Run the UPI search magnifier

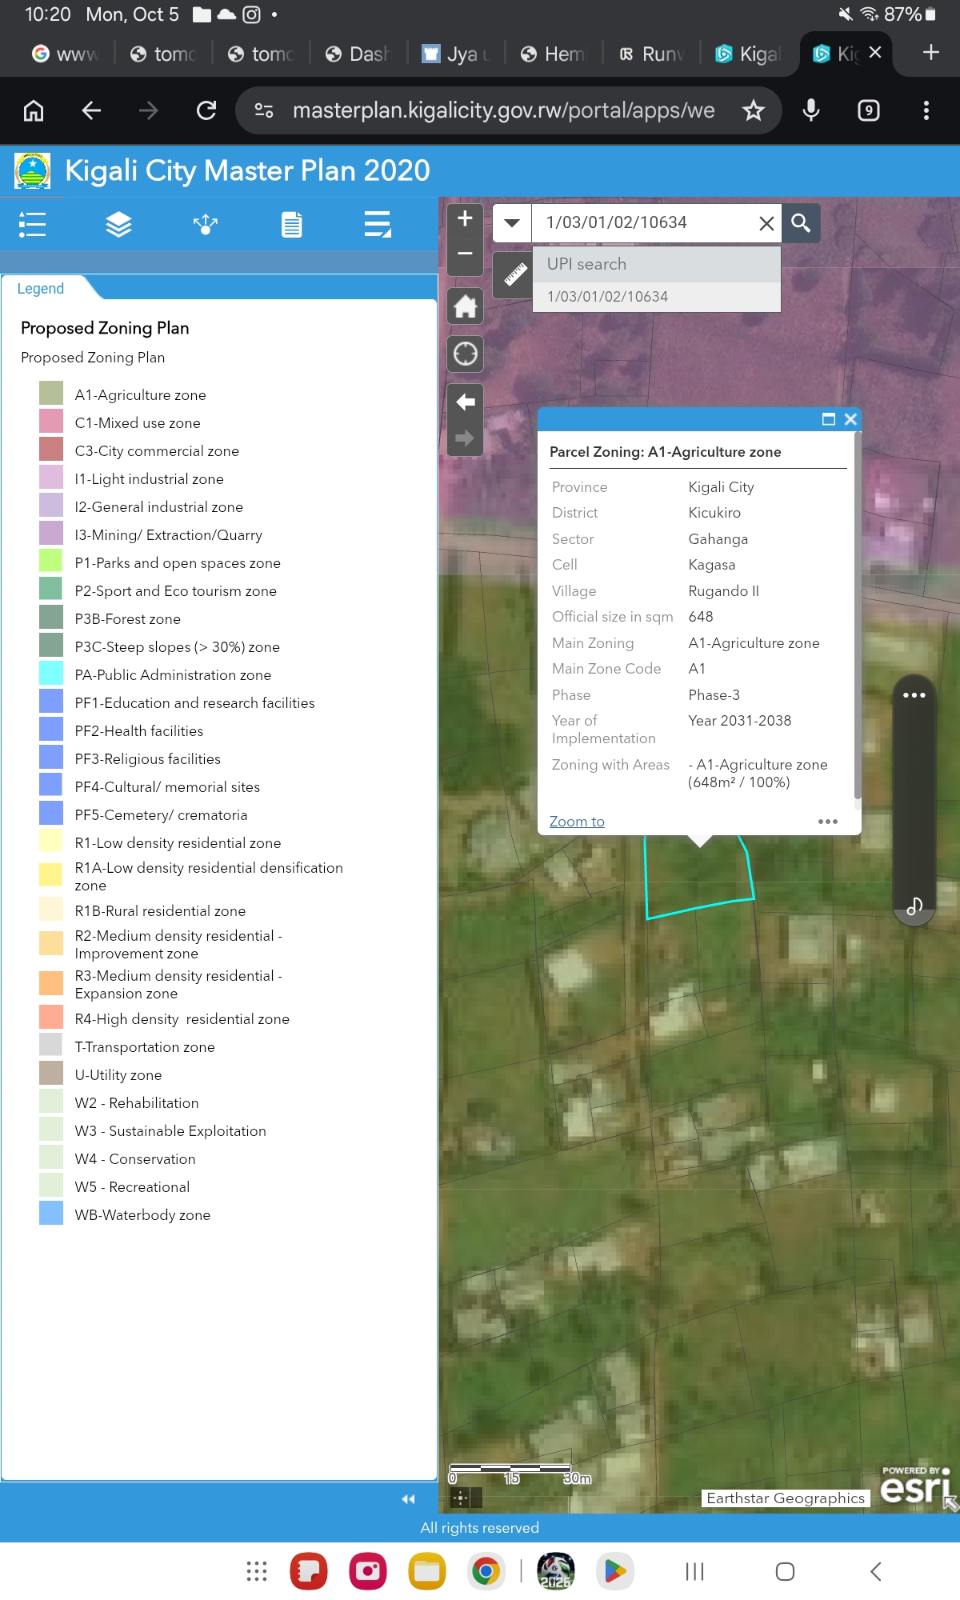tap(801, 223)
